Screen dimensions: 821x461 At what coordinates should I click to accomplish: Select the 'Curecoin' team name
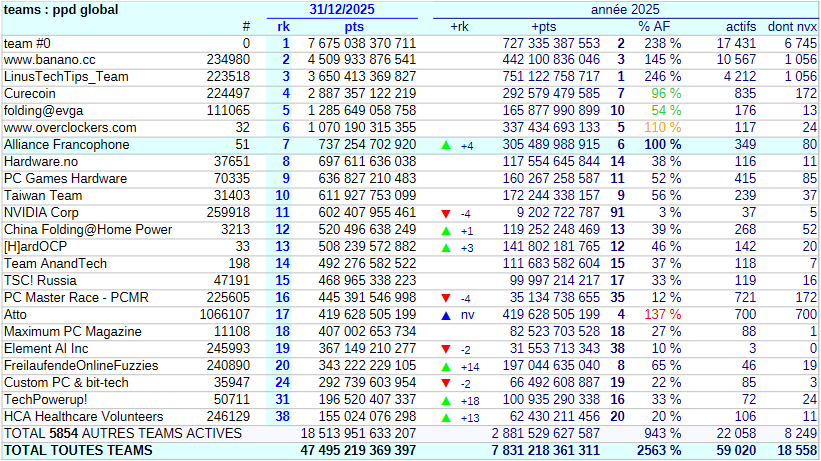coord(29,94)
